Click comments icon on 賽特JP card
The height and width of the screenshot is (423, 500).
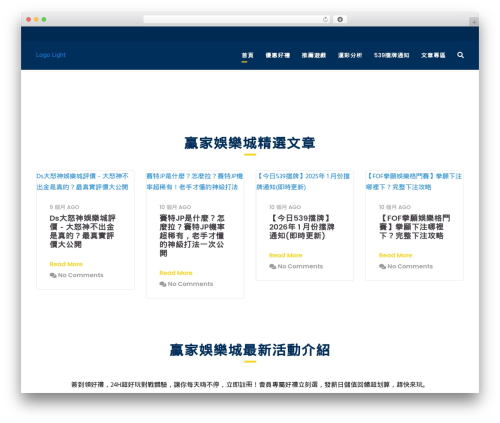click(x=163, y=284)
